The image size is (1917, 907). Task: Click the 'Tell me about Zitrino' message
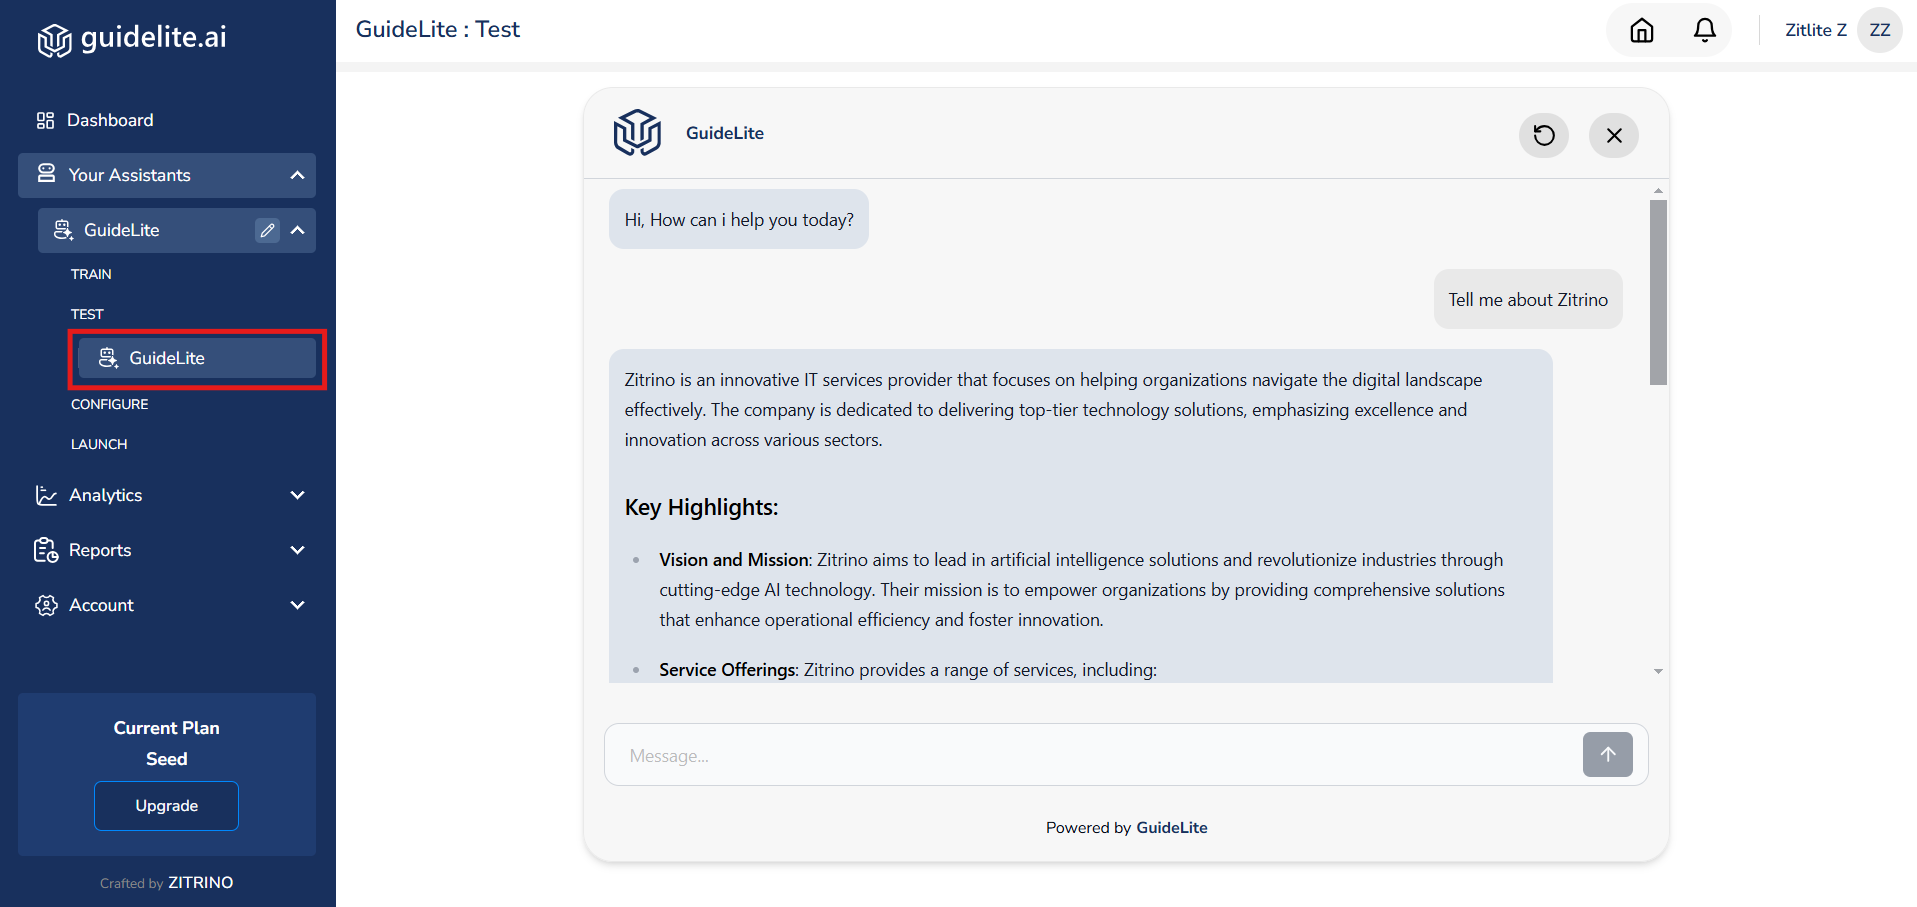tap(1528, 299)
